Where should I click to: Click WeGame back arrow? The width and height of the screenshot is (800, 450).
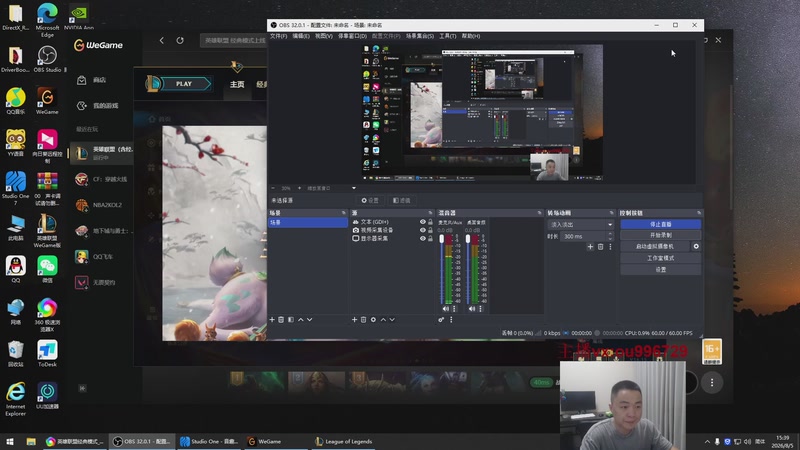[x=162, y=40]
